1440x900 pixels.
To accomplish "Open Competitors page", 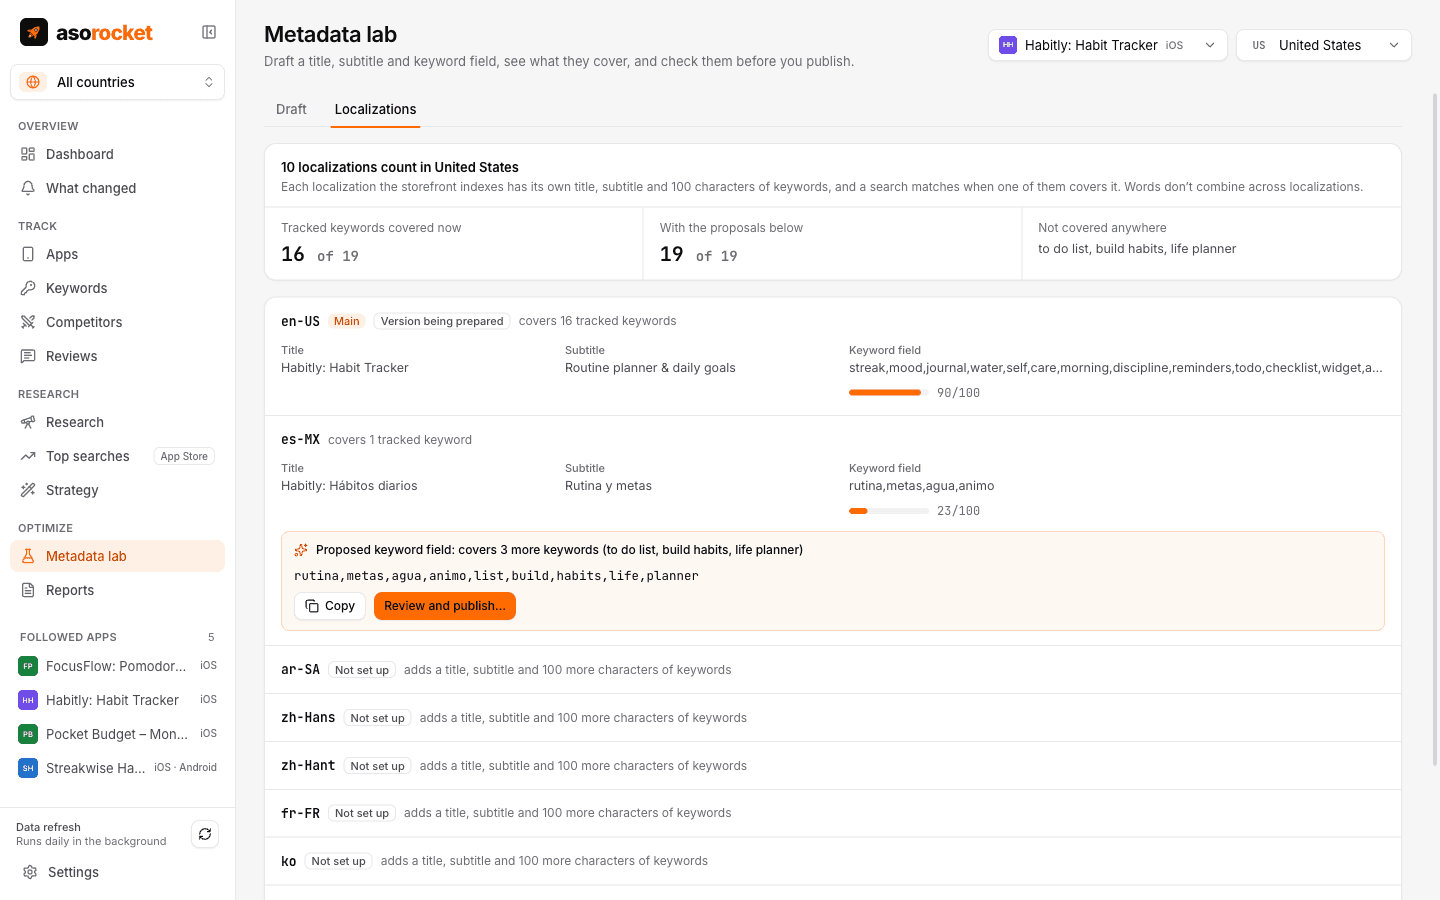I will [117, 322].
